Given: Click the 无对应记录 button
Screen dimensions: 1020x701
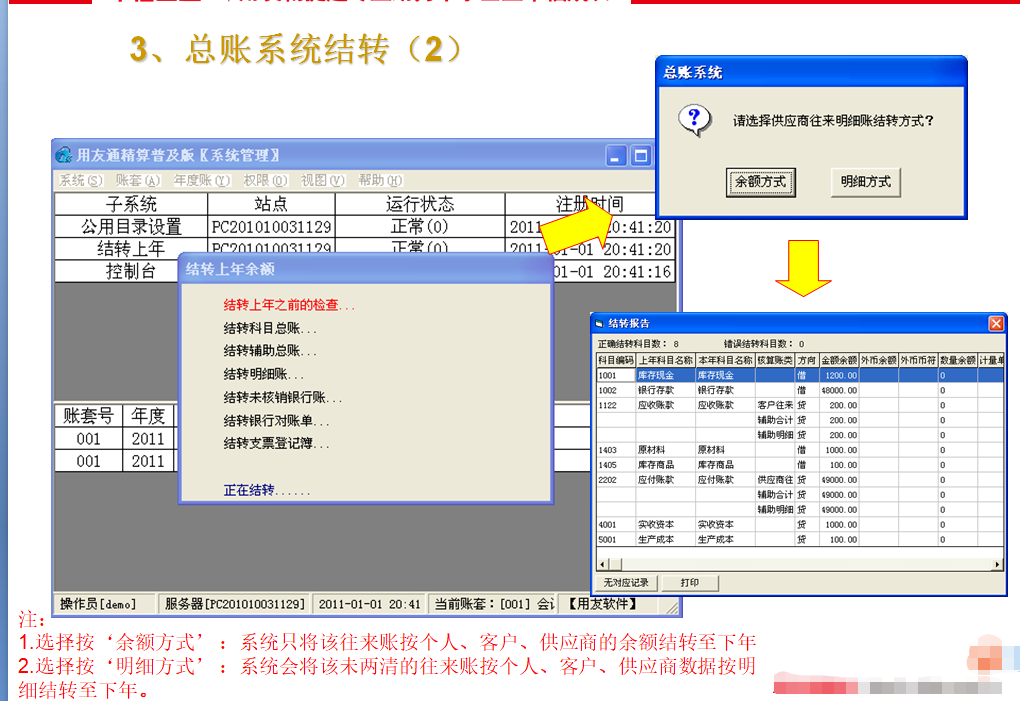Looking at the screenshot, I should pos(626,583).
